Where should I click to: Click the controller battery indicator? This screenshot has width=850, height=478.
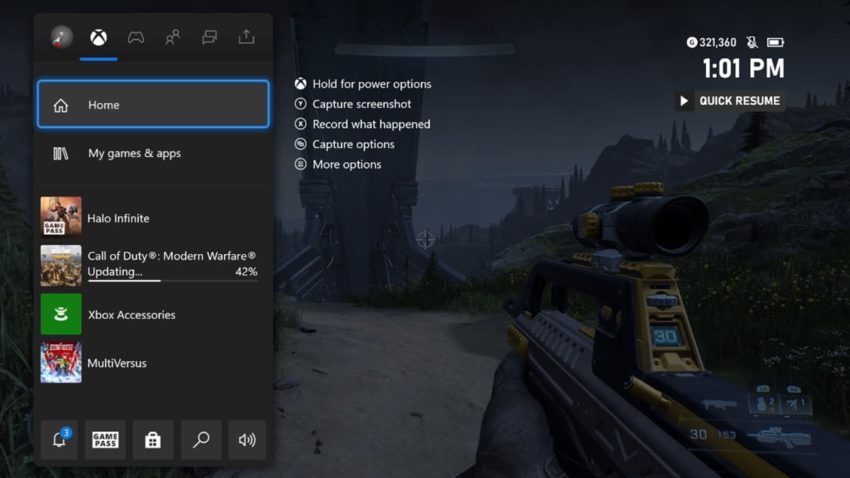(775, 42)
